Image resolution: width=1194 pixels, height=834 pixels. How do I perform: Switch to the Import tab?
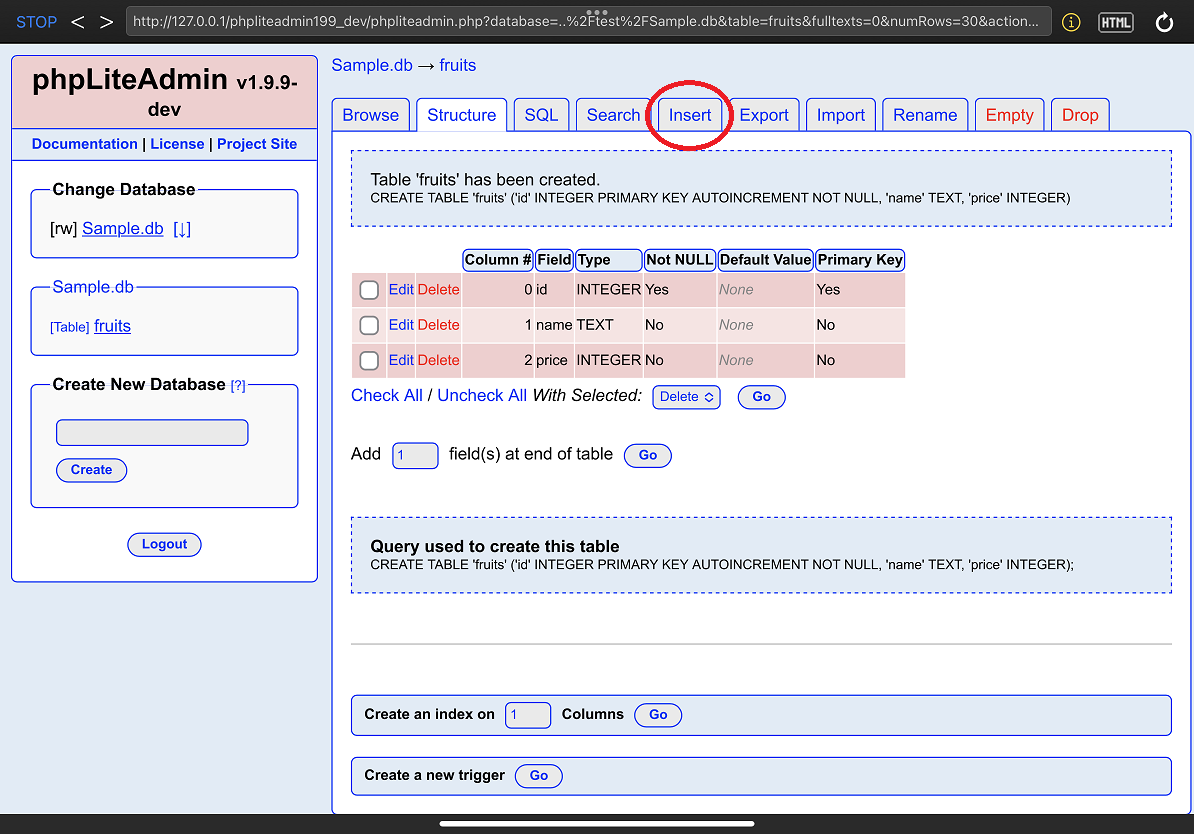coord(841,115)
